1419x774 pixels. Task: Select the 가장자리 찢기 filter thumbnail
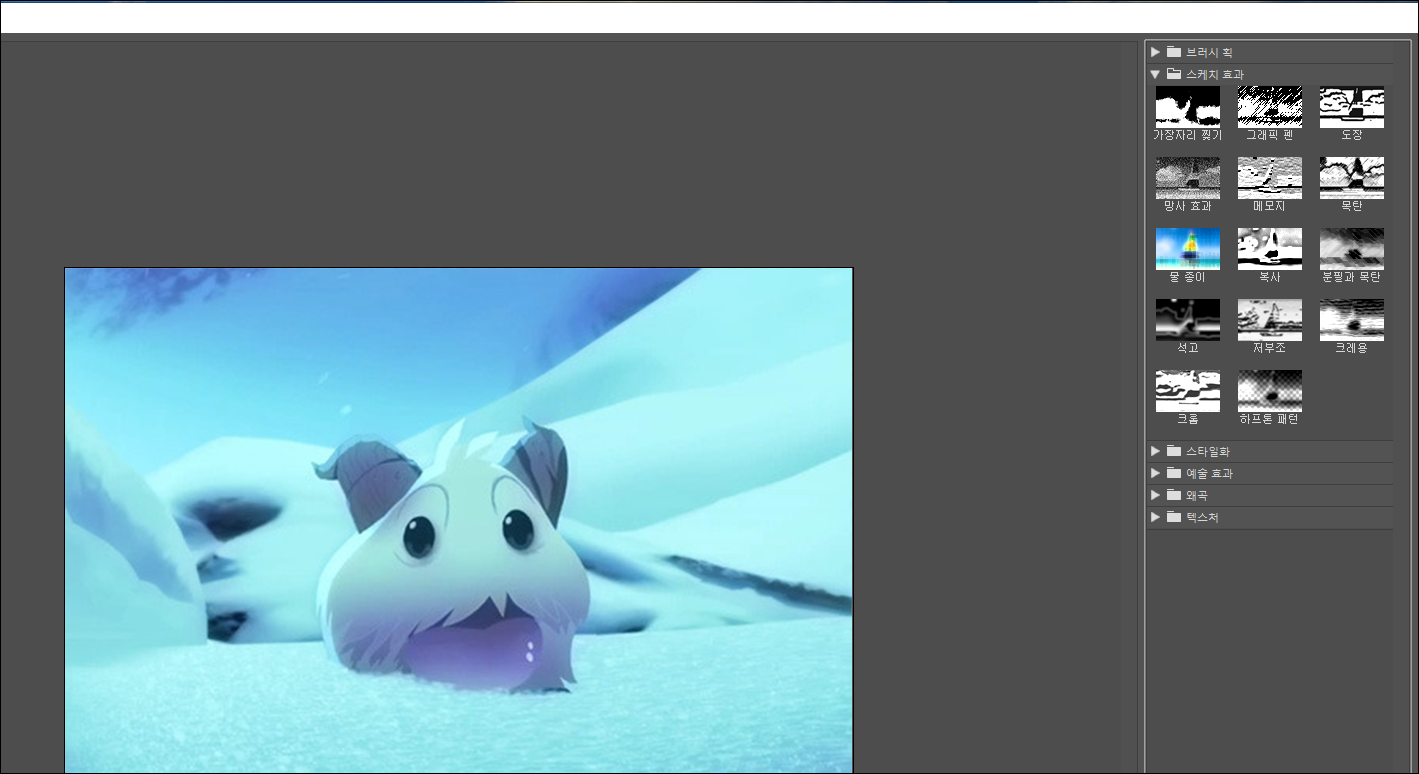coord(1187,107)
